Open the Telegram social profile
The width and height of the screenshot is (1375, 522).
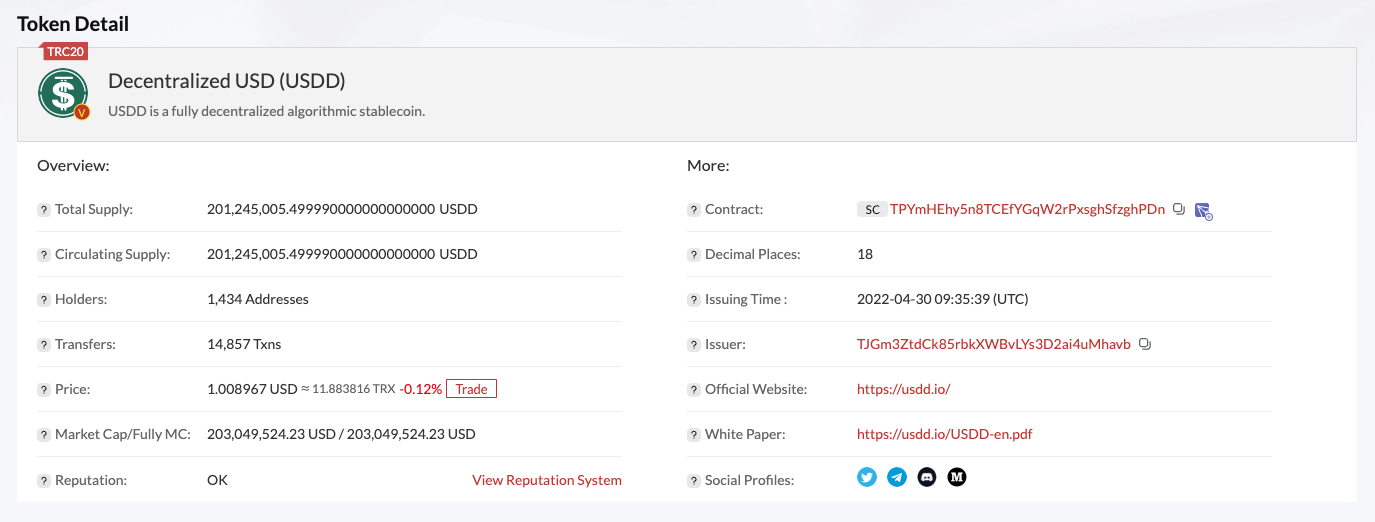897,478
